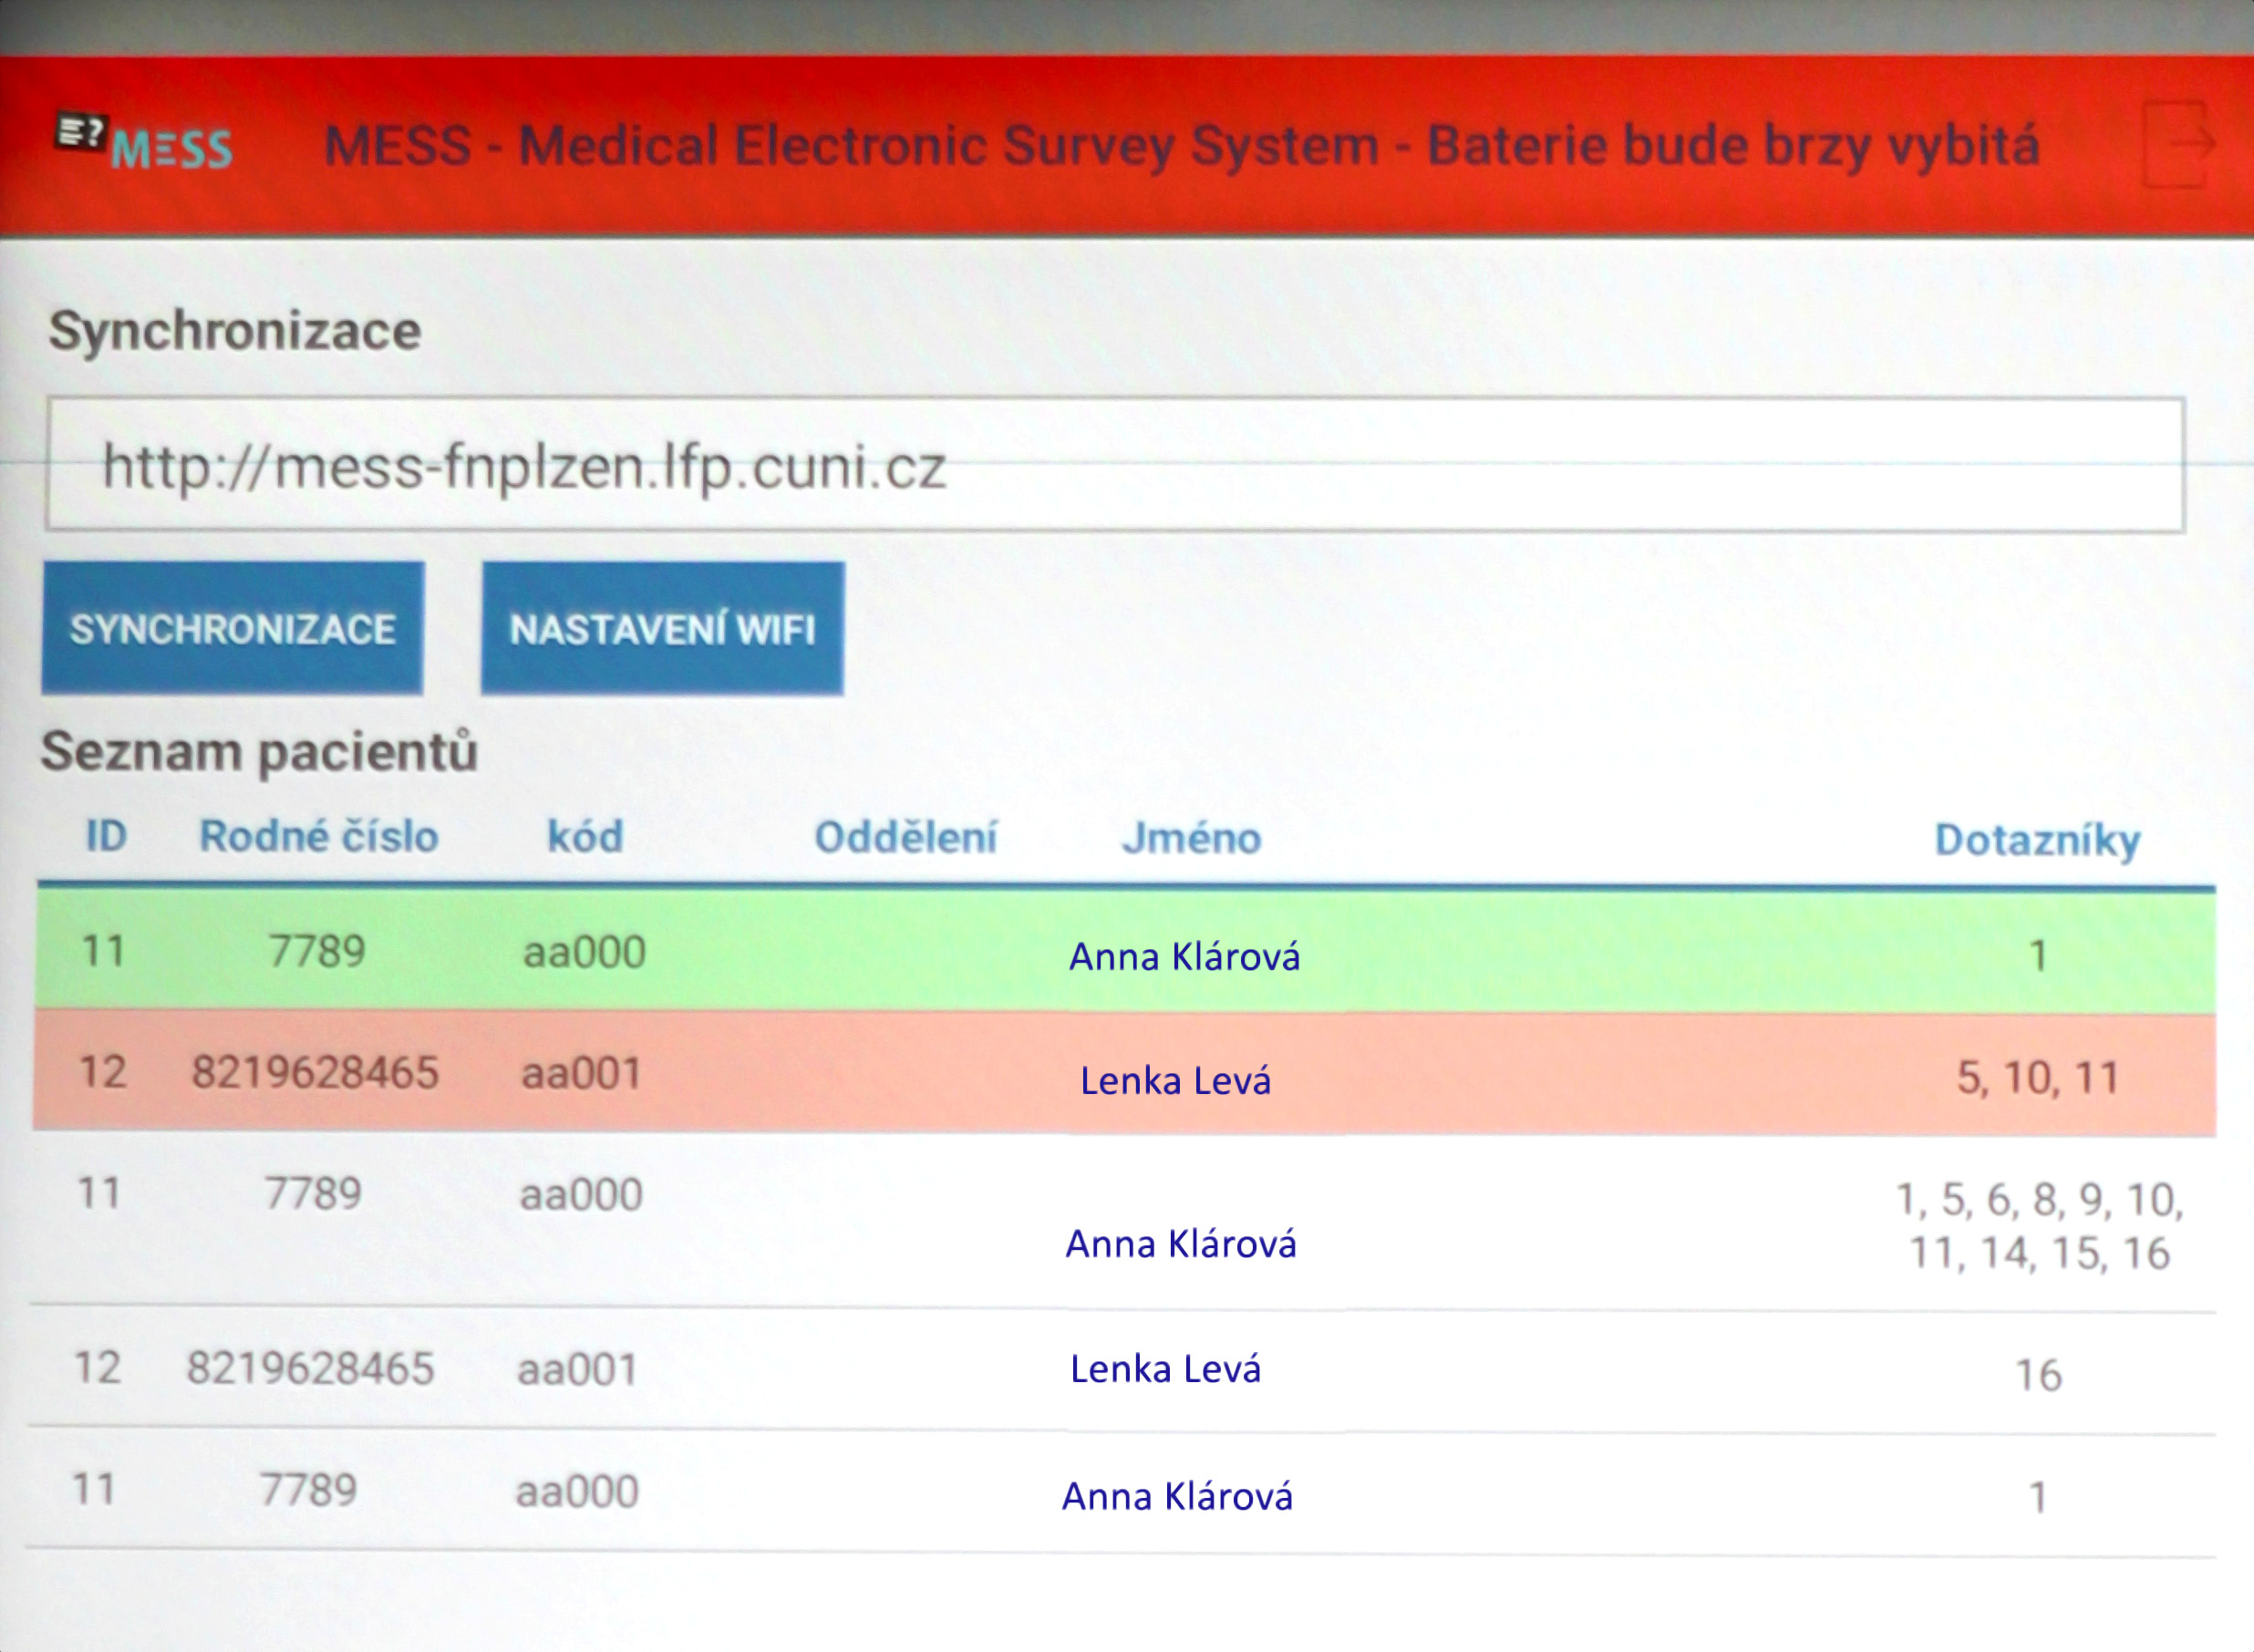2254x1652 pixels.
Task: Select green row Anna Klárová
Action: point(1184,956)
